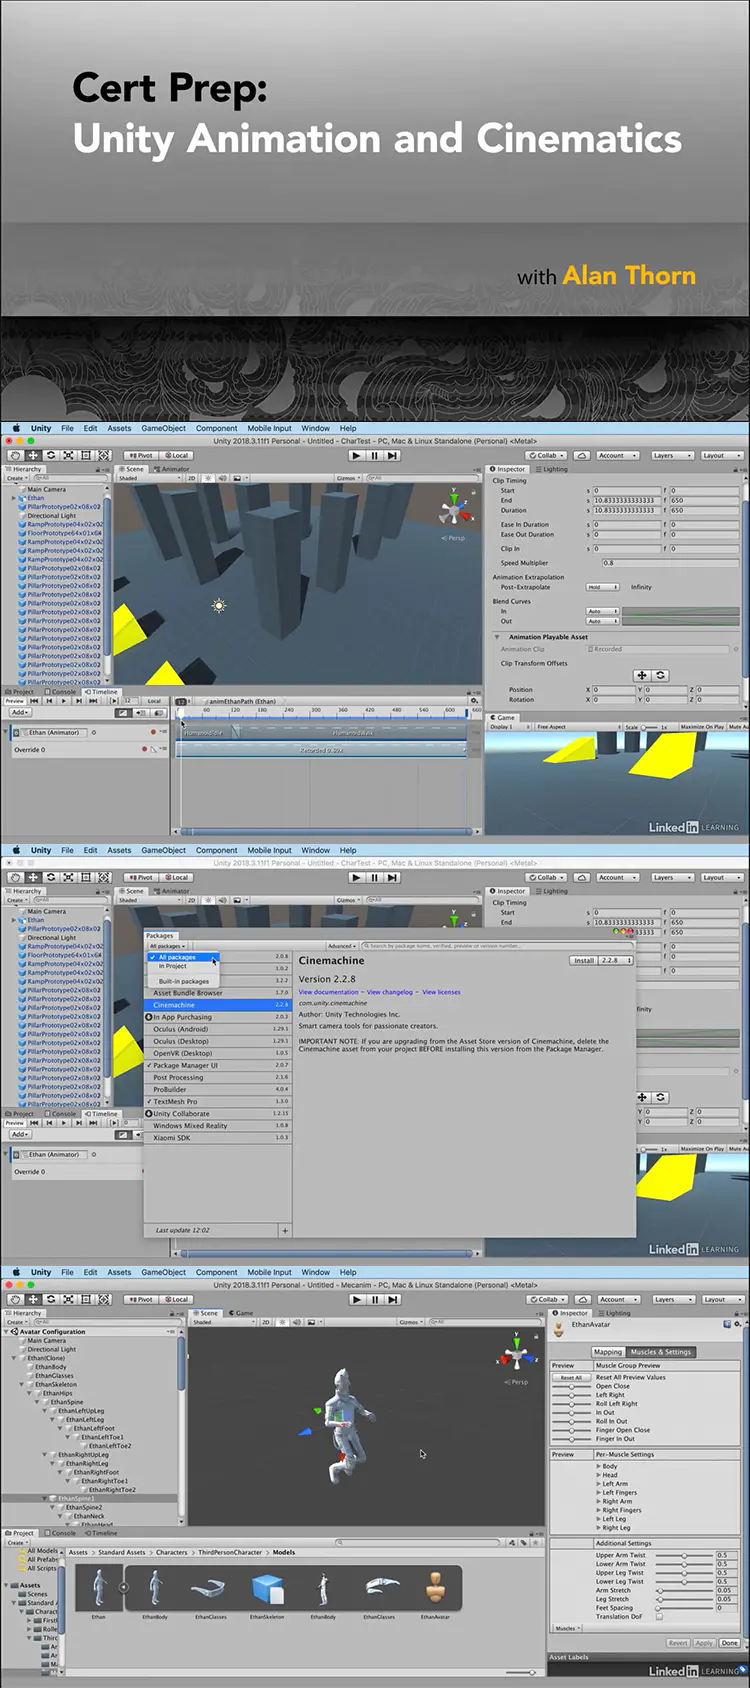Open the Post-Extrapolate Hold dropdown

pyautogui.click(x=602, y=587)
